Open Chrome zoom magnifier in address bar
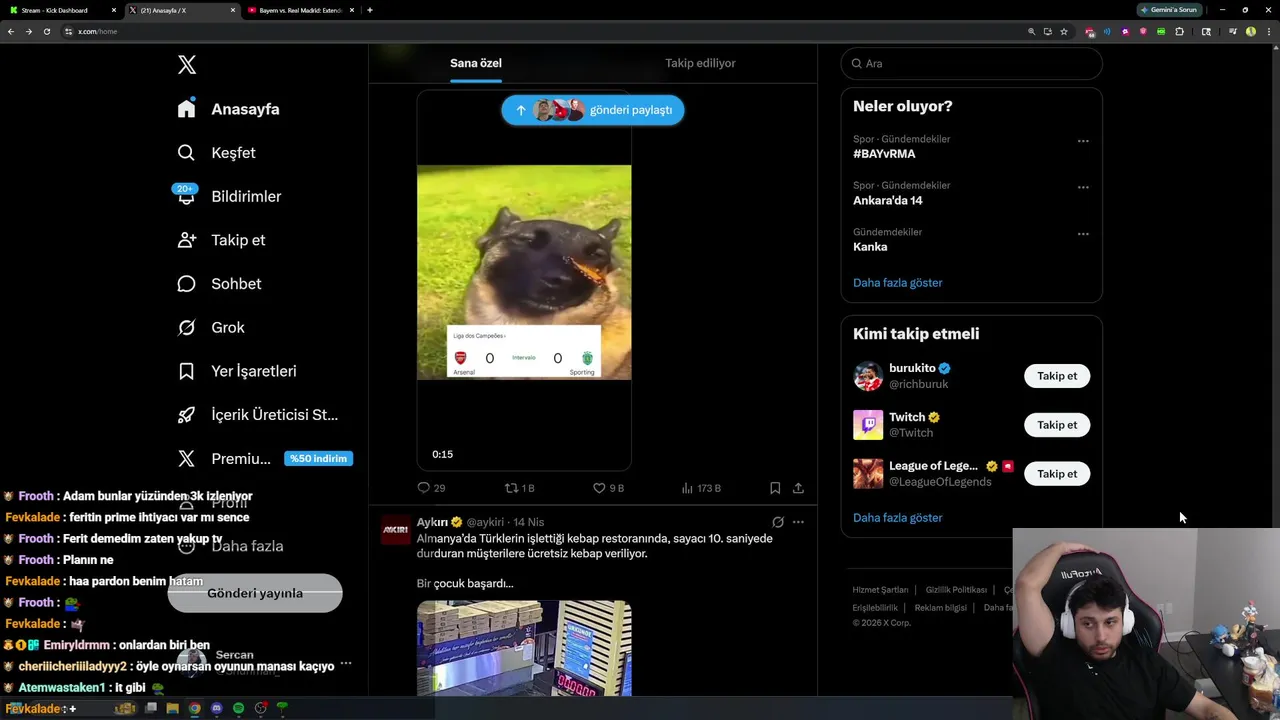The height and width of the screenshot is (720, 1280). pyautogui.click(x=1031, y=31)
